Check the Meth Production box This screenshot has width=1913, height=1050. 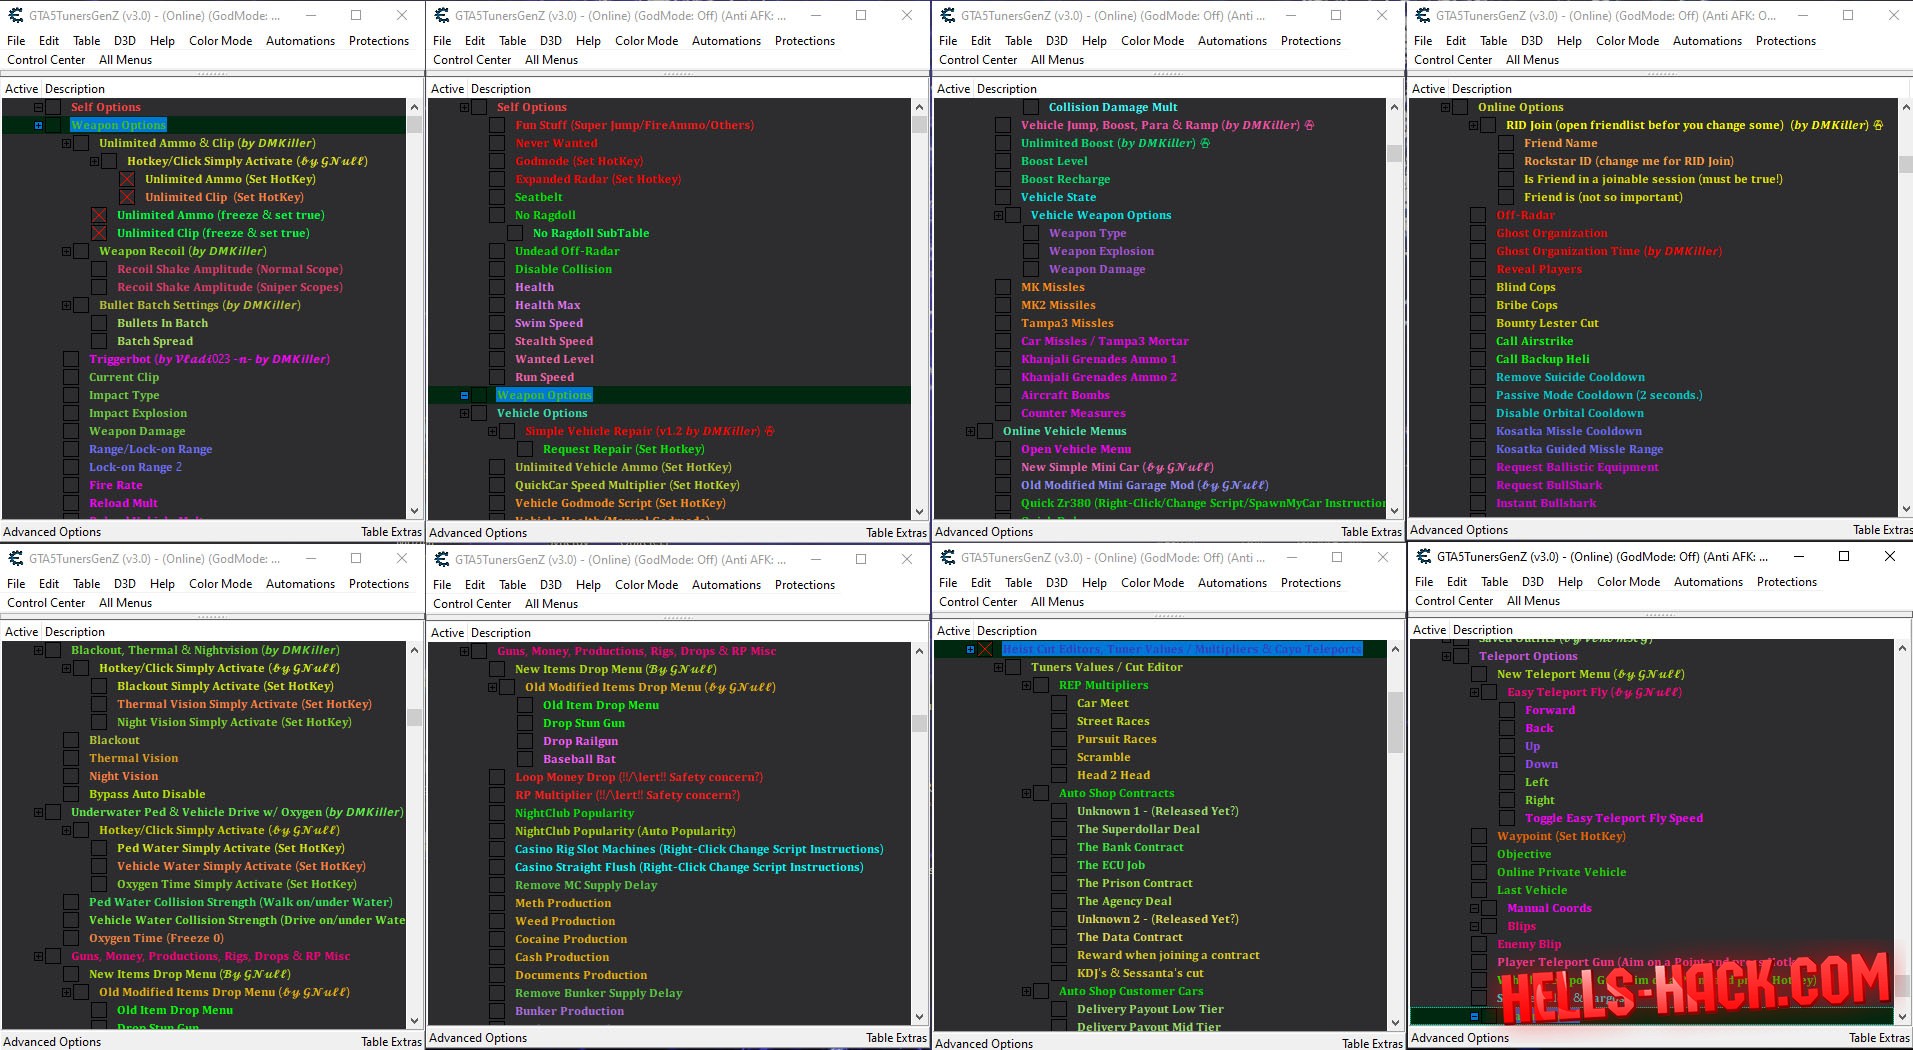[497, 903]
